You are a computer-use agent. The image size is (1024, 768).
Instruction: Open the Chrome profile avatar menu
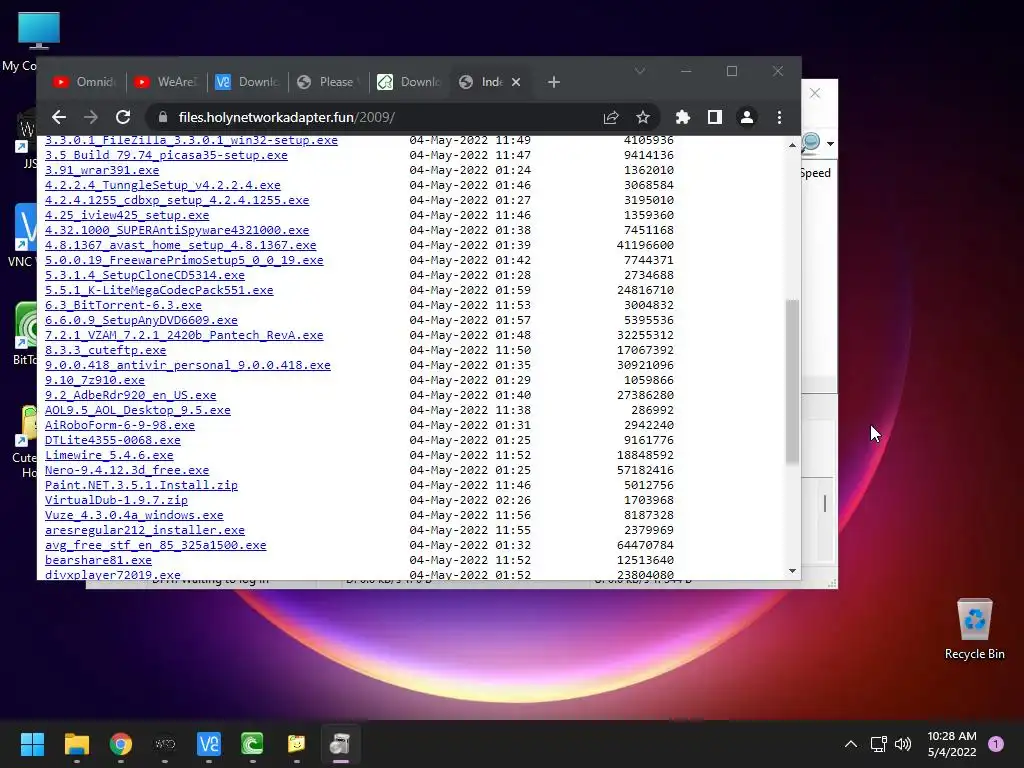pos(746,118)
